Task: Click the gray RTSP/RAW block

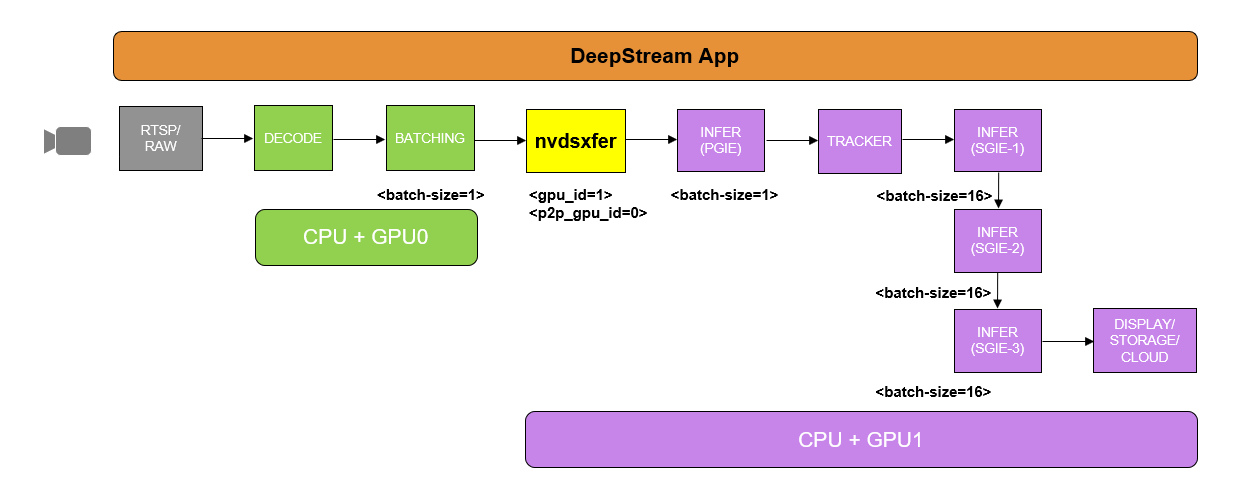Action: click(x=160, y=138)
